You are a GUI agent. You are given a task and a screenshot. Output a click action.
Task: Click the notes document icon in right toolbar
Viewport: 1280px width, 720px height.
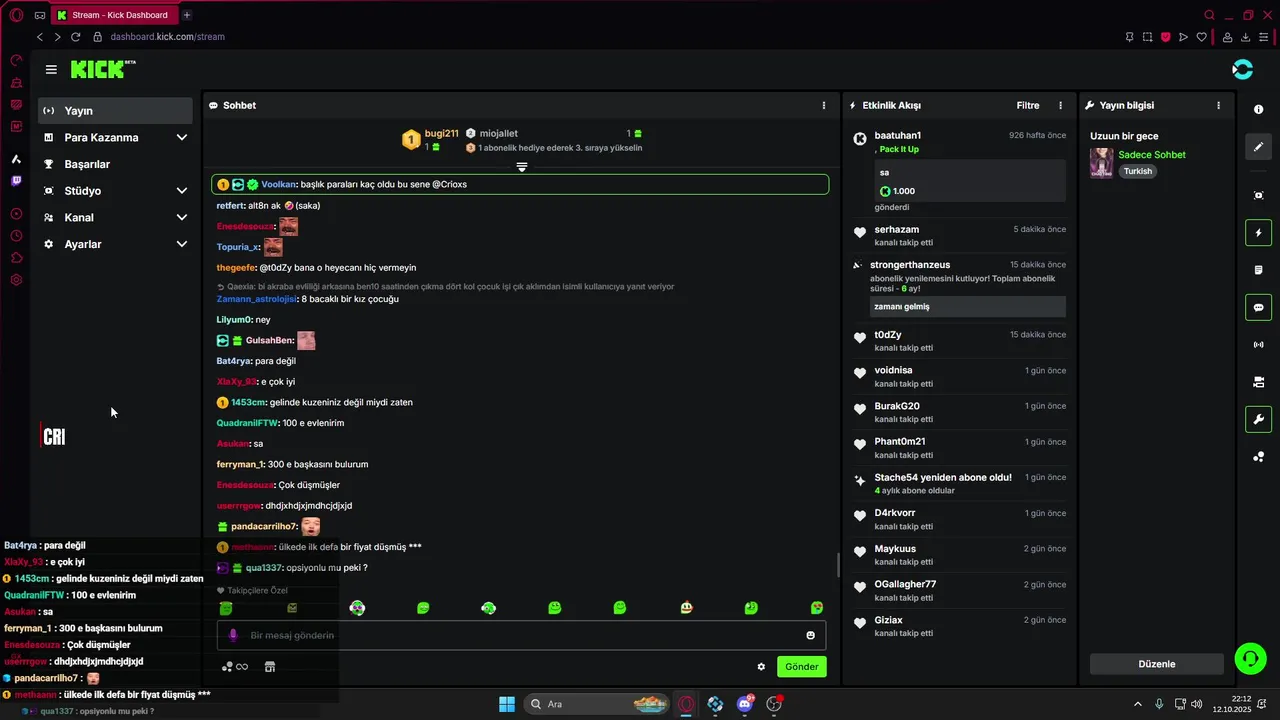point(1258,270)
